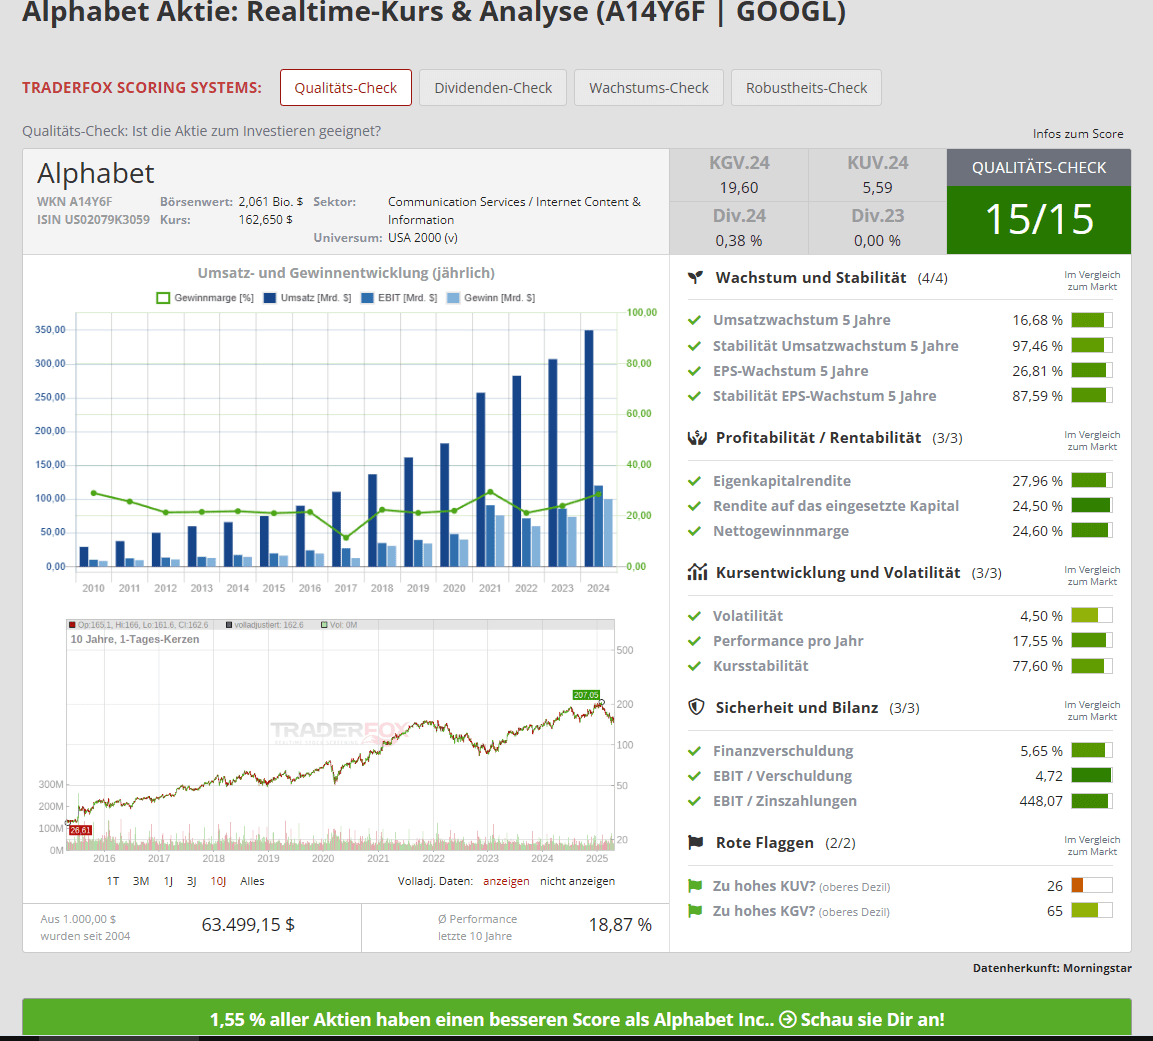
Task: Click the Sicherheit und Bilanz shield icon
Action: click(x=696, y=707)
